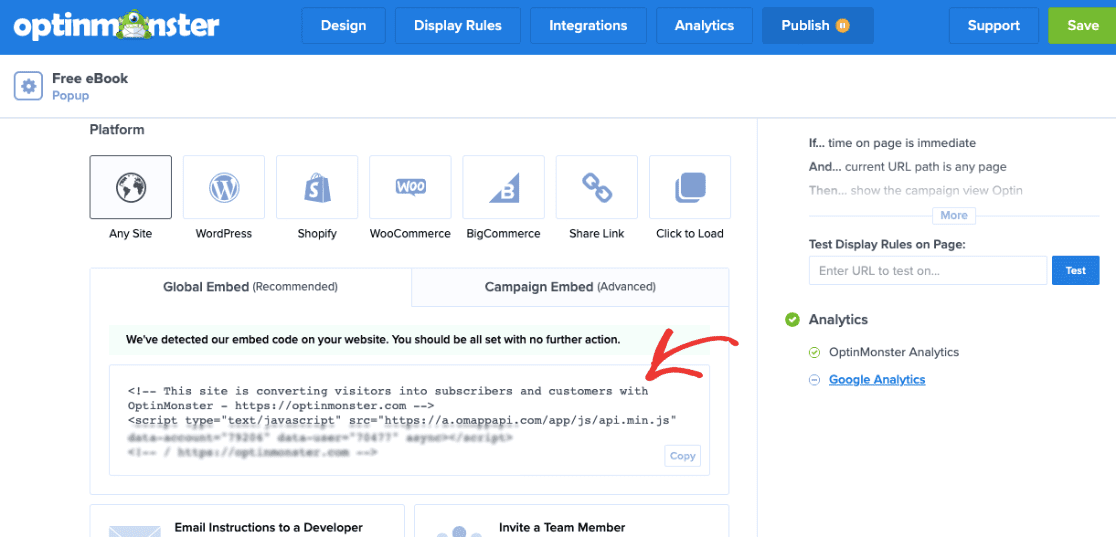Image resolution: width=1116 pixels, height=537 pixels.
Task: Click the embed code detected notice
Action: coord(409,340)
